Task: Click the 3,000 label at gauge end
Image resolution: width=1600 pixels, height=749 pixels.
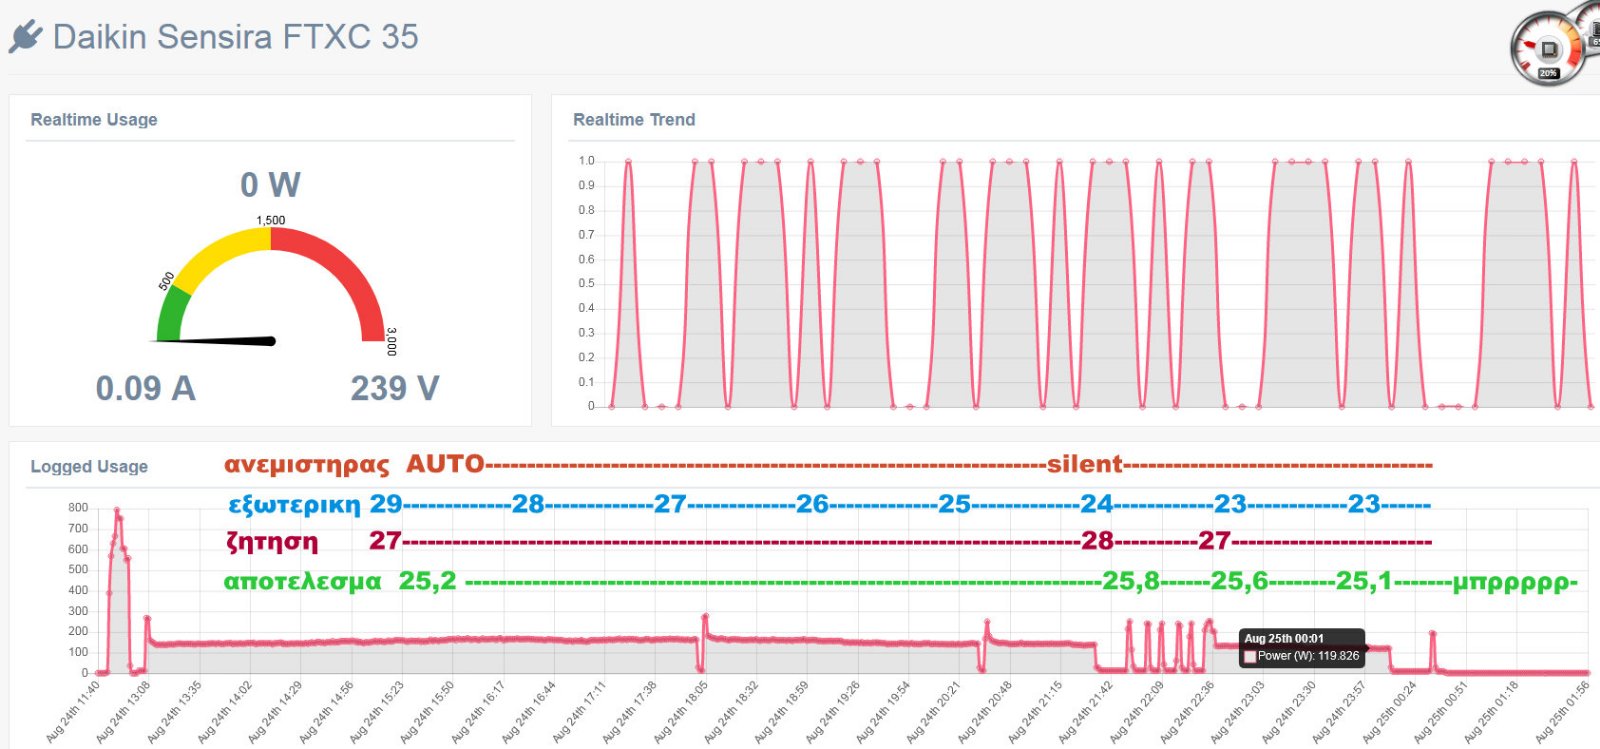Action: point(391,341)
